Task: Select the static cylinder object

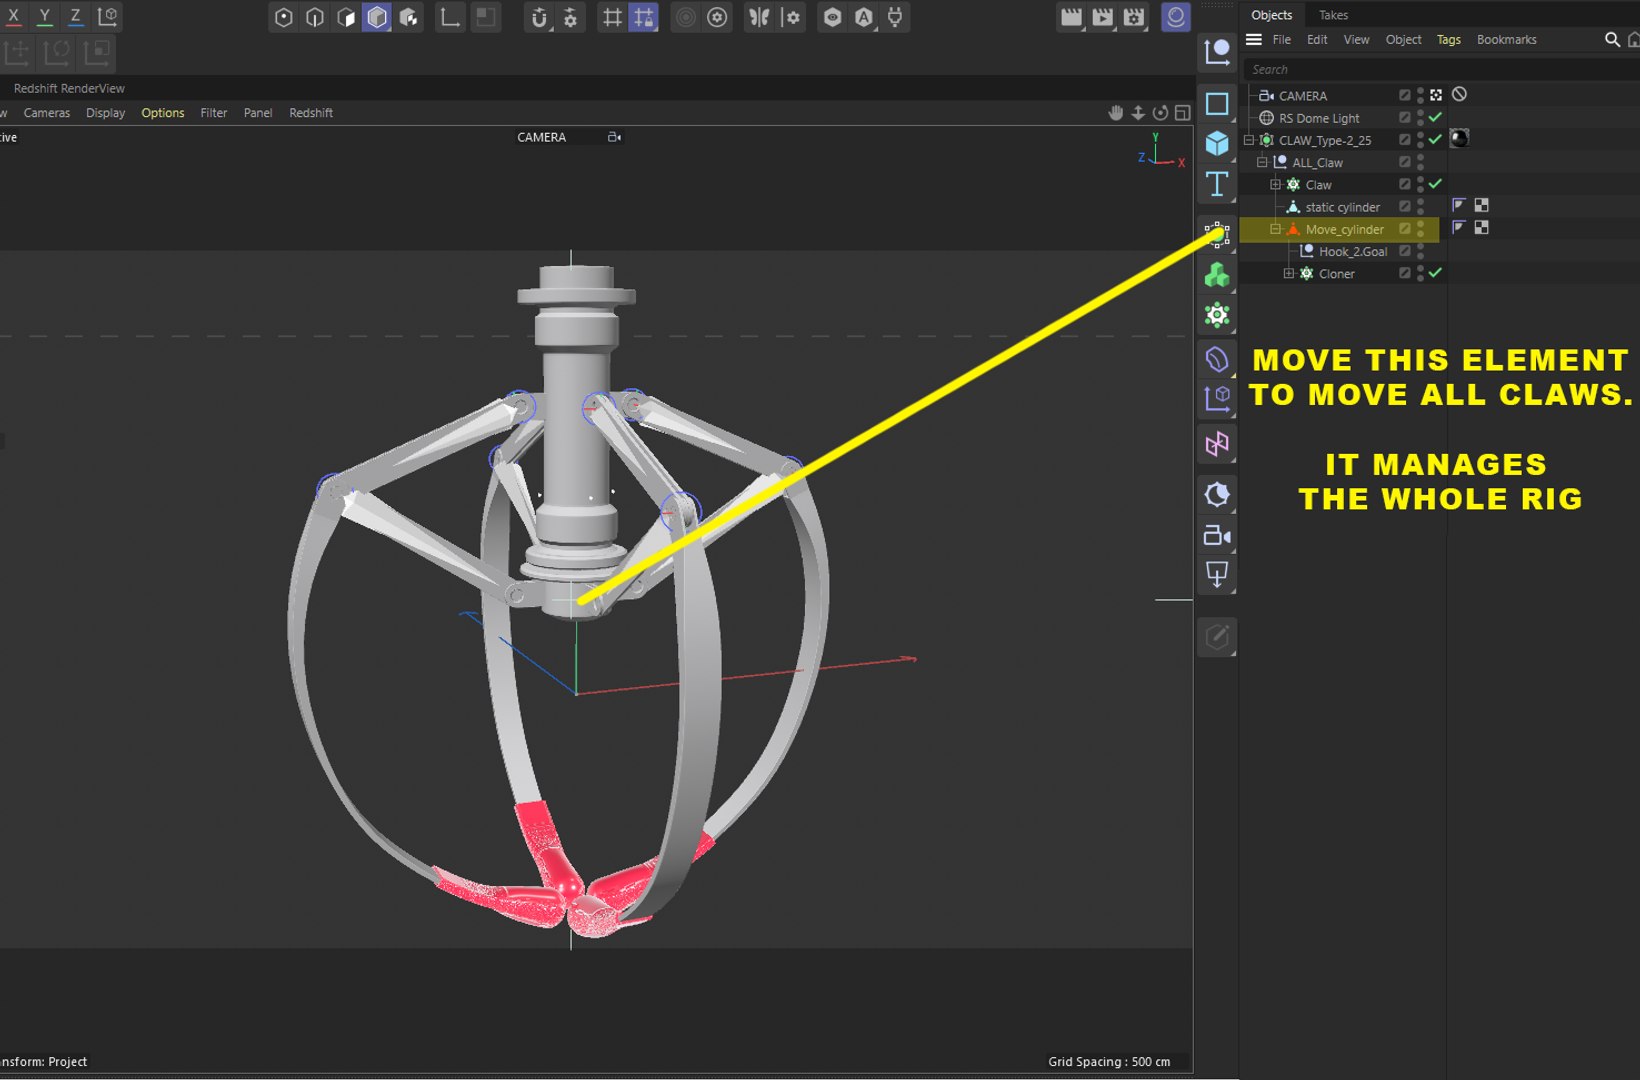Action: coord(1342,207)
